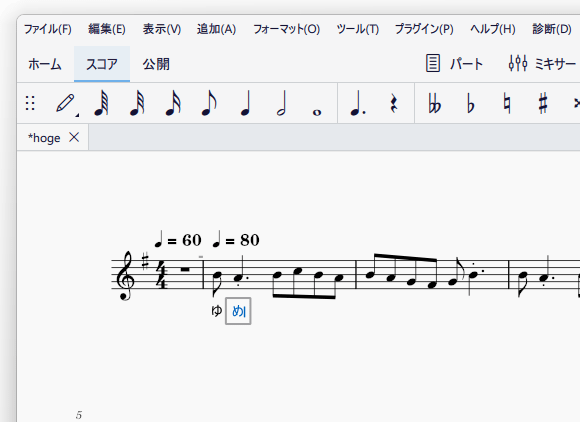Image resolution: width=580 pixels, height=422 pixels.
Task: Select the lyric syllable ゆ
Action: pyautogui.click(x=216, y=311)
